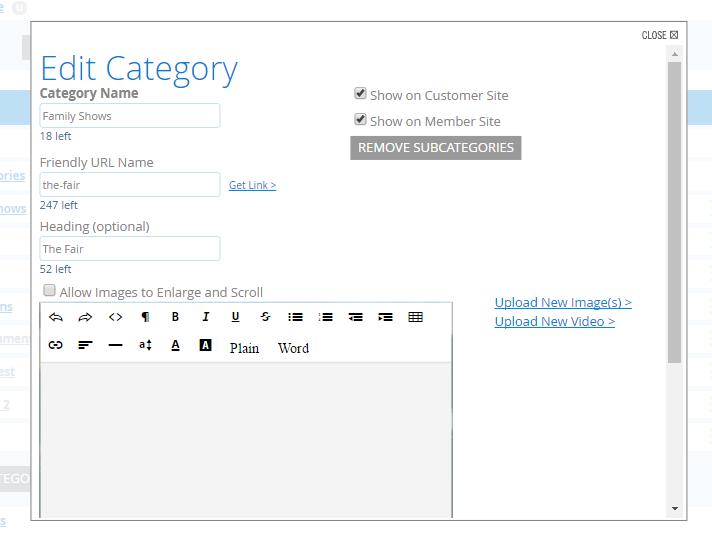
Task: Toggle bold formatting
Action: [x=175, y=317]
